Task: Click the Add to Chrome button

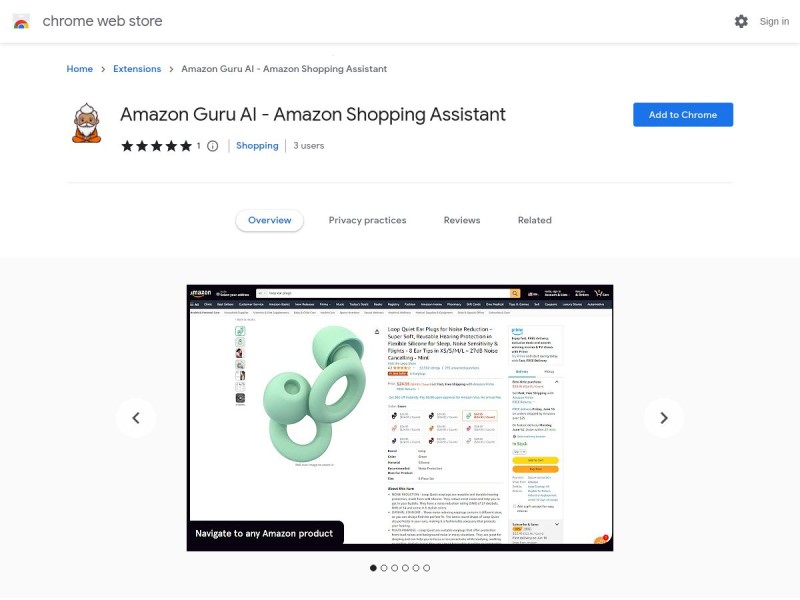Action: pyautogui.click(x=683, y=115)
